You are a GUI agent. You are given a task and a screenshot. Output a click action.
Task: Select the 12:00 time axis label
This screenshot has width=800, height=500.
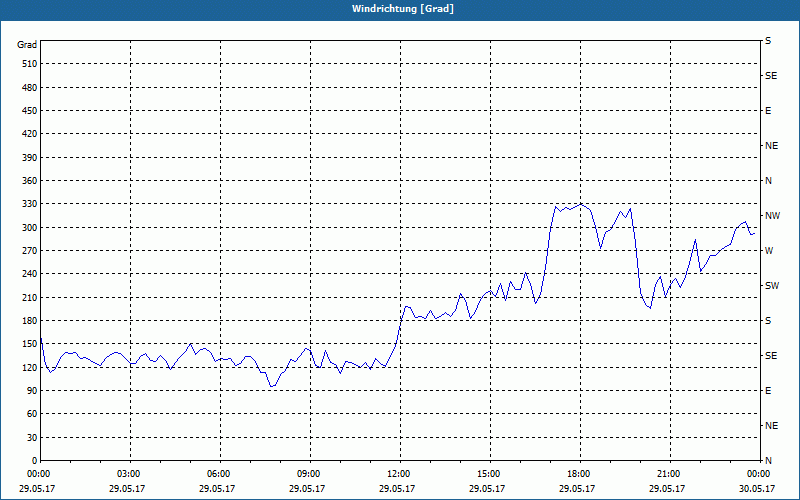(x=401, y=474)
